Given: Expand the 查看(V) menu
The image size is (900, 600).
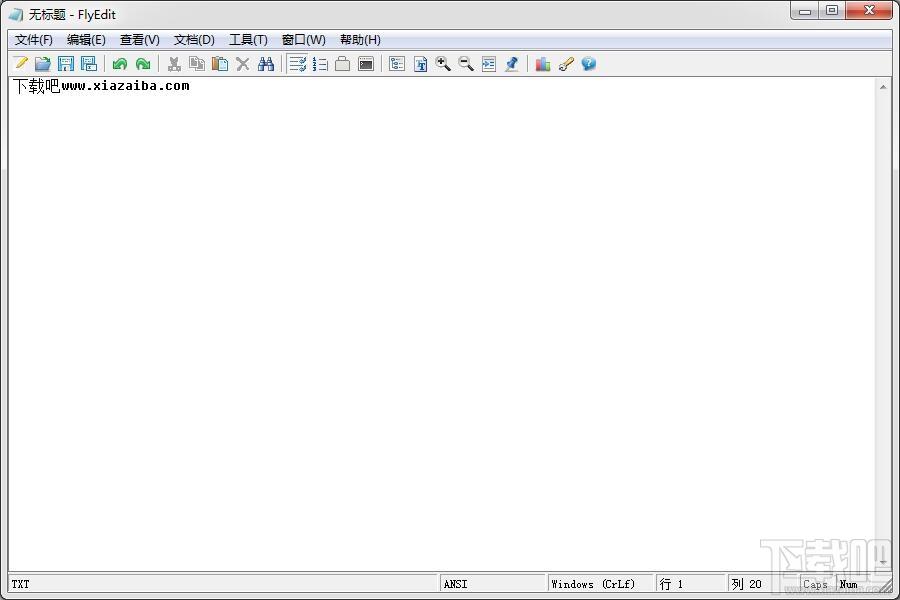Looking at the screenshot, I should tap(140, 40).
